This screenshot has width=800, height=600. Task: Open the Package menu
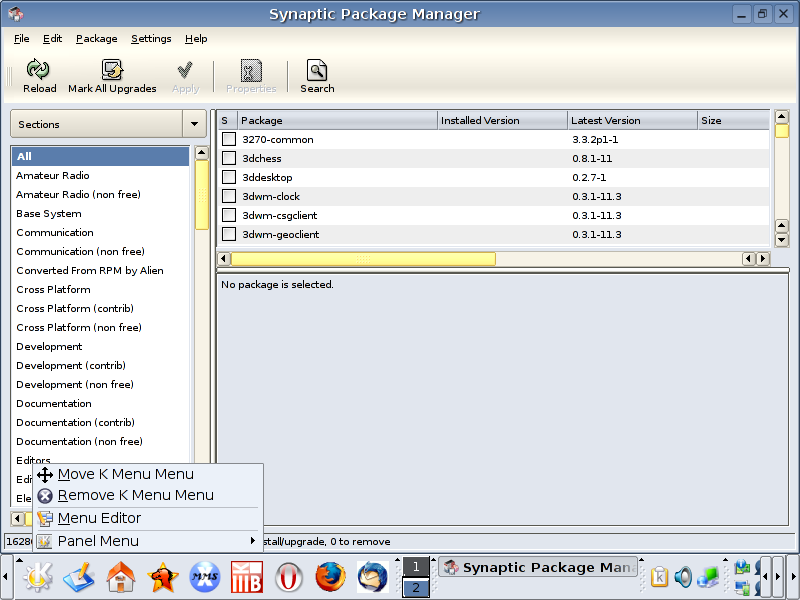(x=96, y=39)
